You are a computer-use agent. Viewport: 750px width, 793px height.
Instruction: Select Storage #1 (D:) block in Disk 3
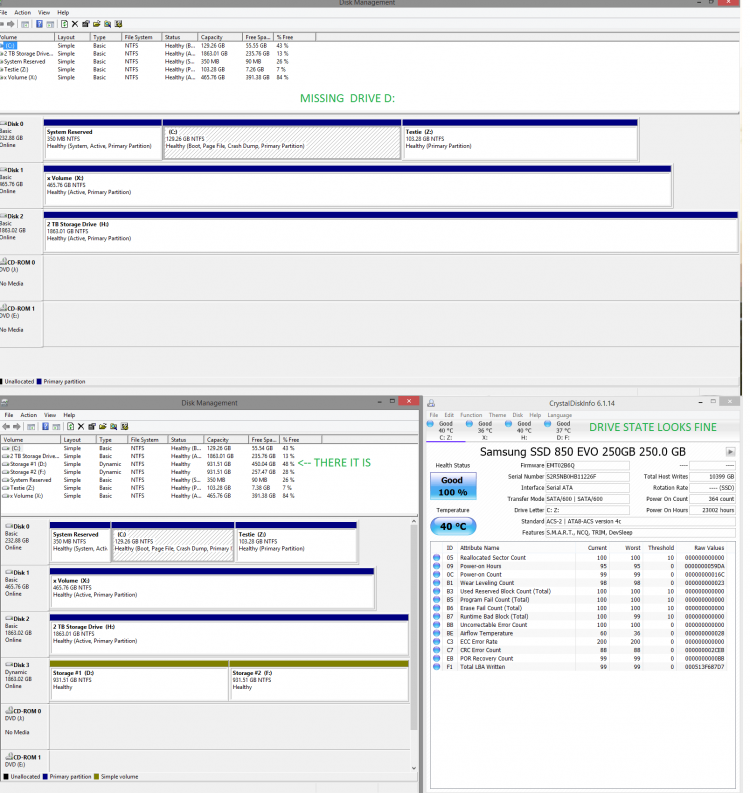[x=139, y=681]
